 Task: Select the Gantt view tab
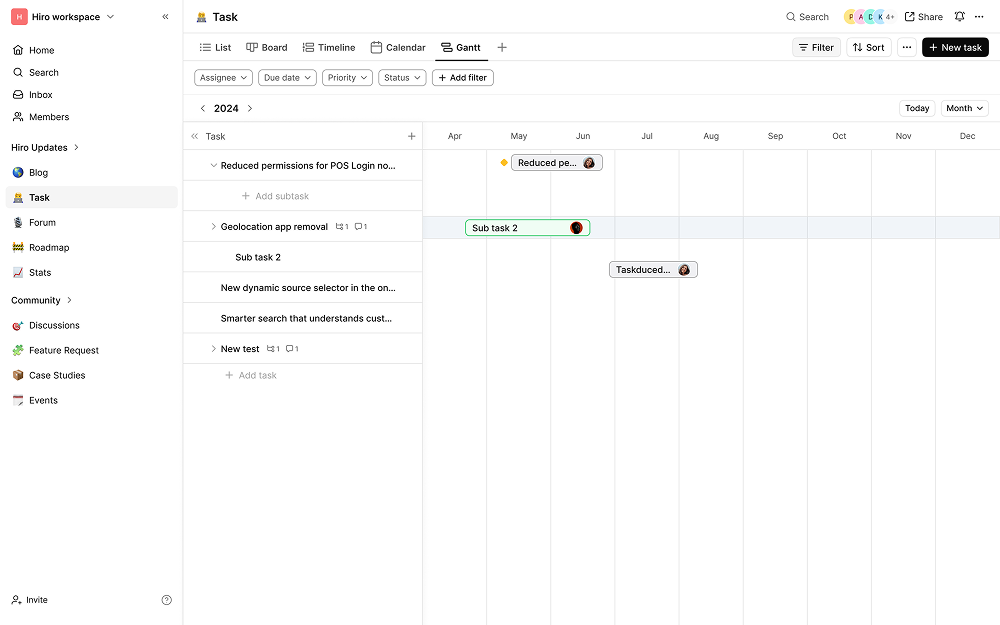tap(461, 47)
